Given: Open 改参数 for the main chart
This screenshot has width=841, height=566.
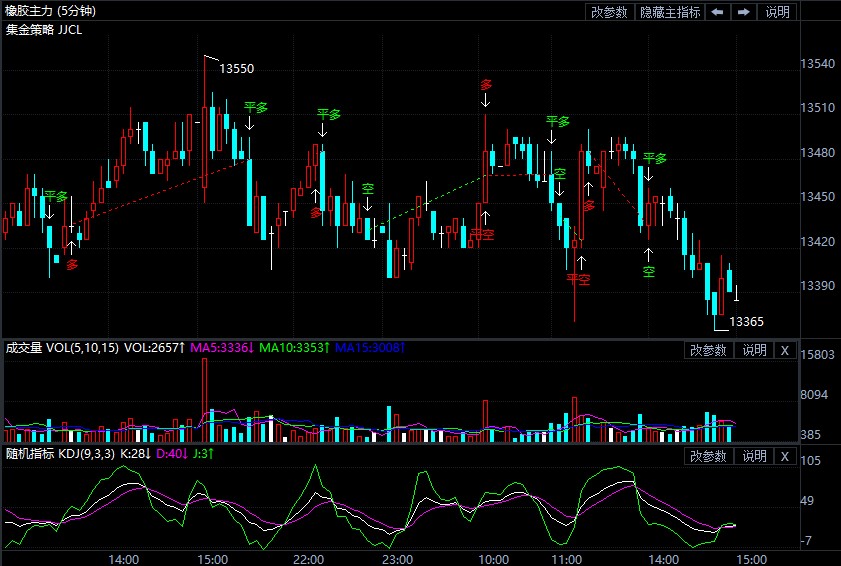Looking at the screenshot, I should 609,12.
